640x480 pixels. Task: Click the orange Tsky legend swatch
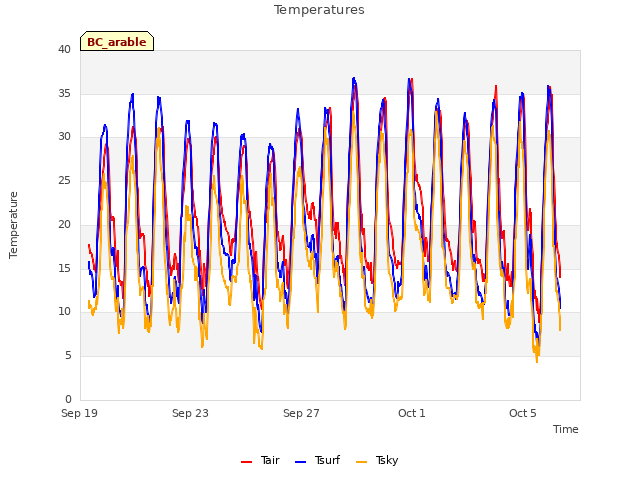[362, 462]
